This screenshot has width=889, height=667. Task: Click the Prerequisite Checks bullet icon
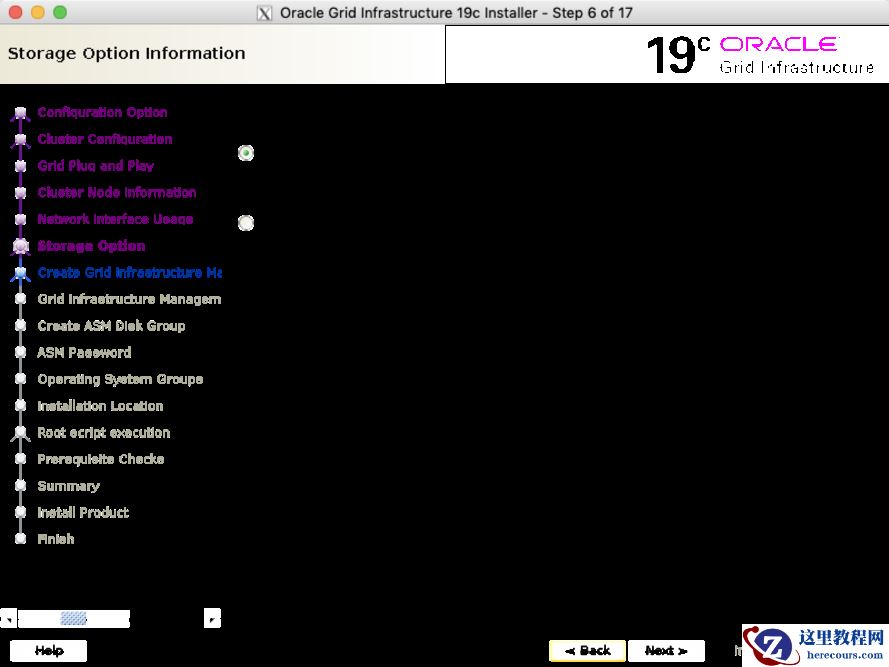(x=20, y=459)
